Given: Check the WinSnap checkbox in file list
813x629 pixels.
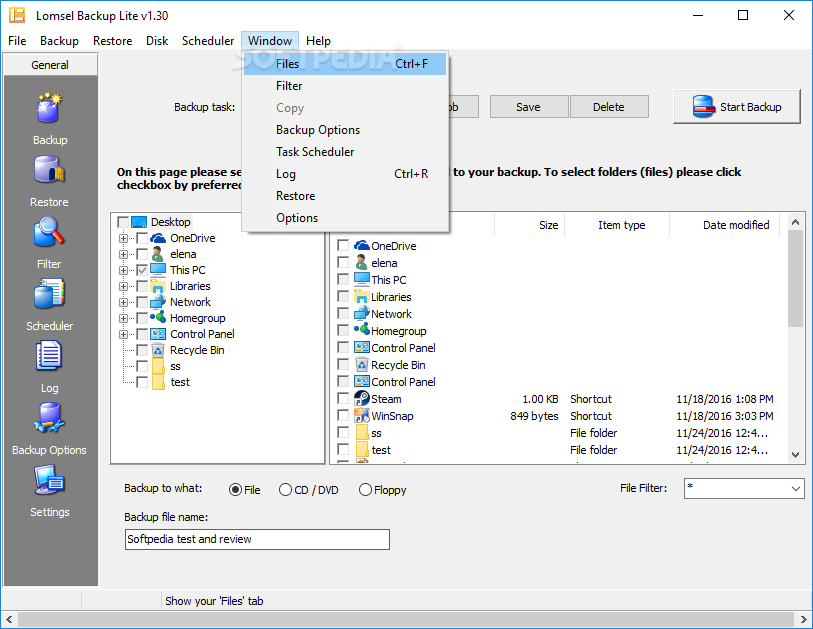Looking at the screenshot, I should click(x=343, y=415).
